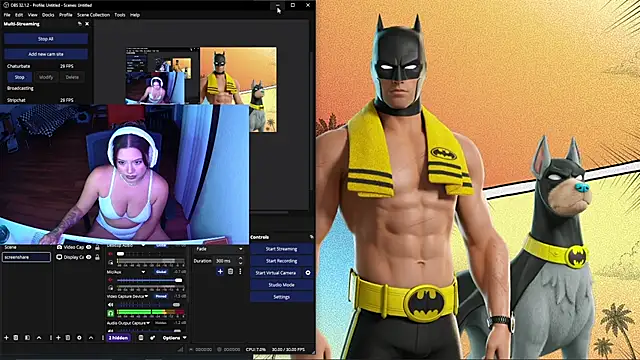
Task: Mute the Mic/Aux speaker icon
Action: pos(110,280)
